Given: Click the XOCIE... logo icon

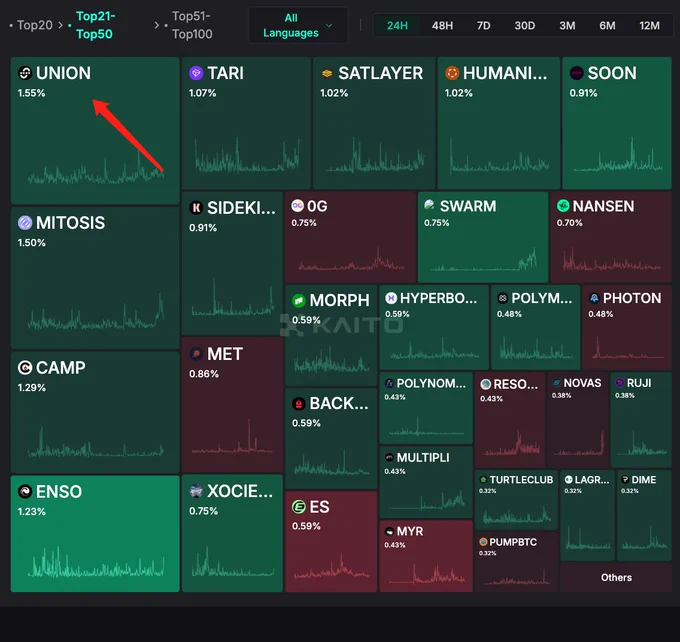Looking at the screenshot, I should [196, 491].
